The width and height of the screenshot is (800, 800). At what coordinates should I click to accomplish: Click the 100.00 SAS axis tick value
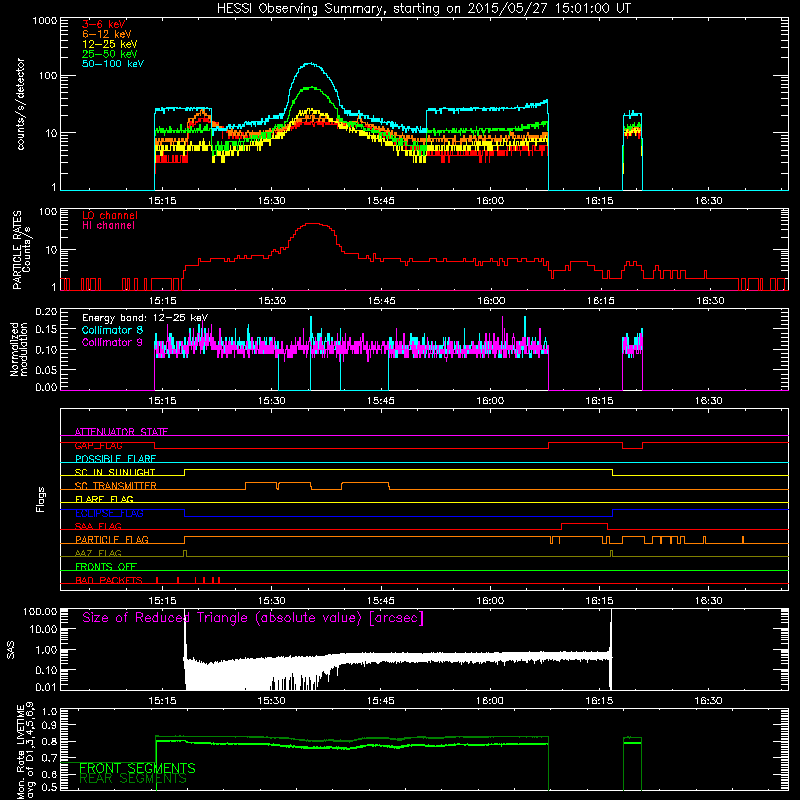pos(40,611)
